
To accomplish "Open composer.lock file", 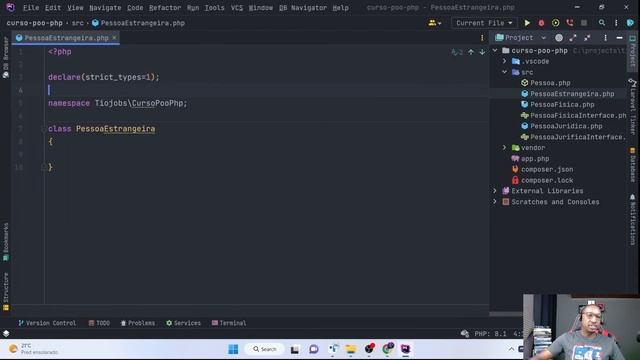I will [x=547, y=180].
